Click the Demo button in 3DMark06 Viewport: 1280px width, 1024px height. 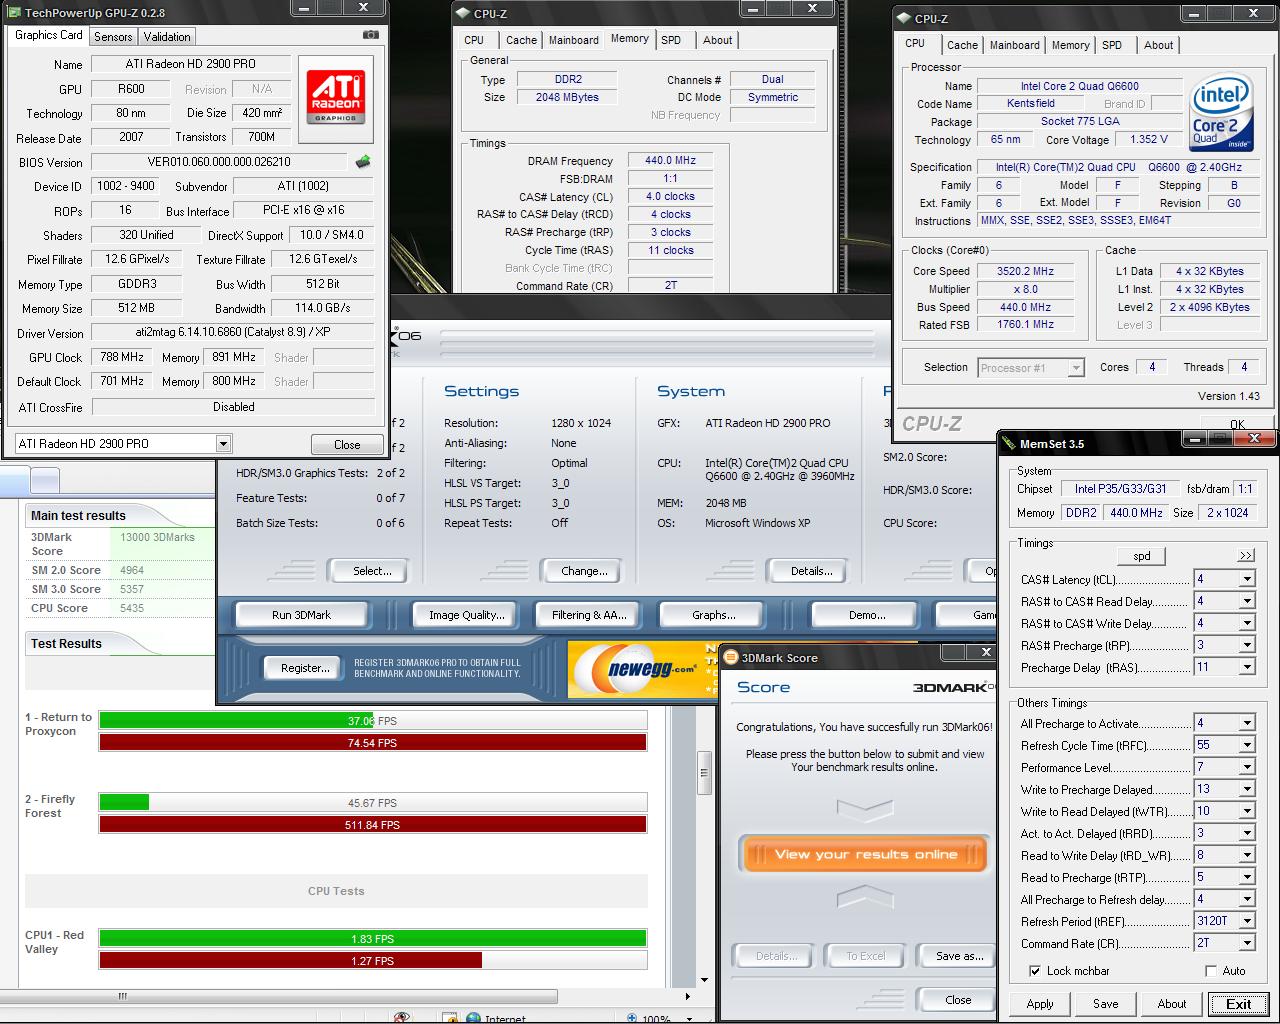pyautogui.click(x=866, y=615)
